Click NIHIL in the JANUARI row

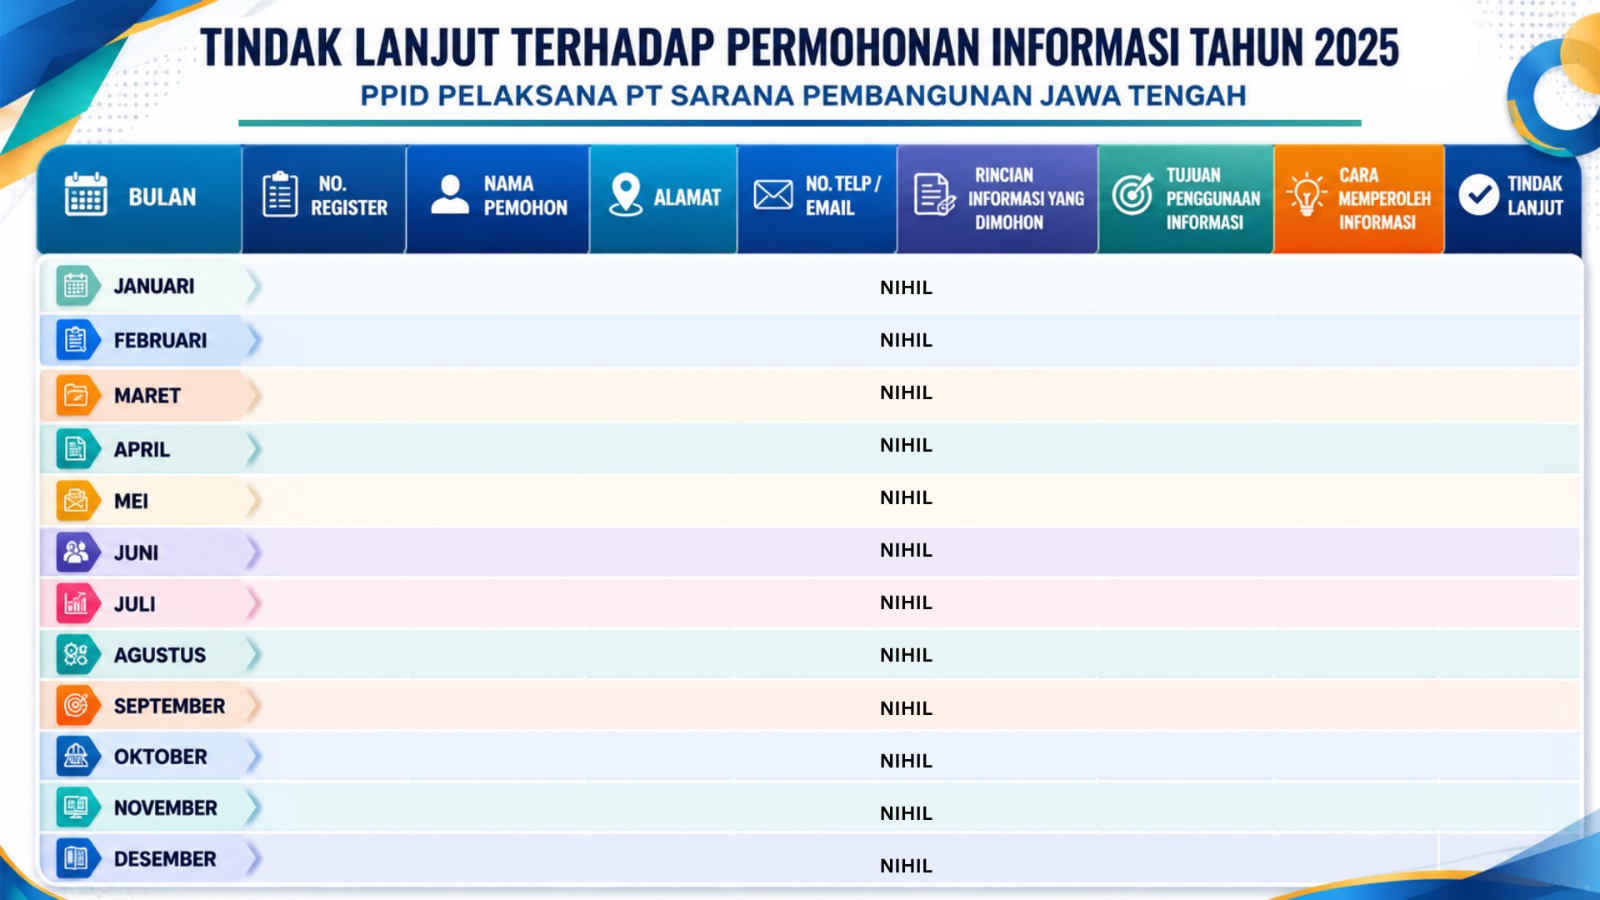click(906, 288)
